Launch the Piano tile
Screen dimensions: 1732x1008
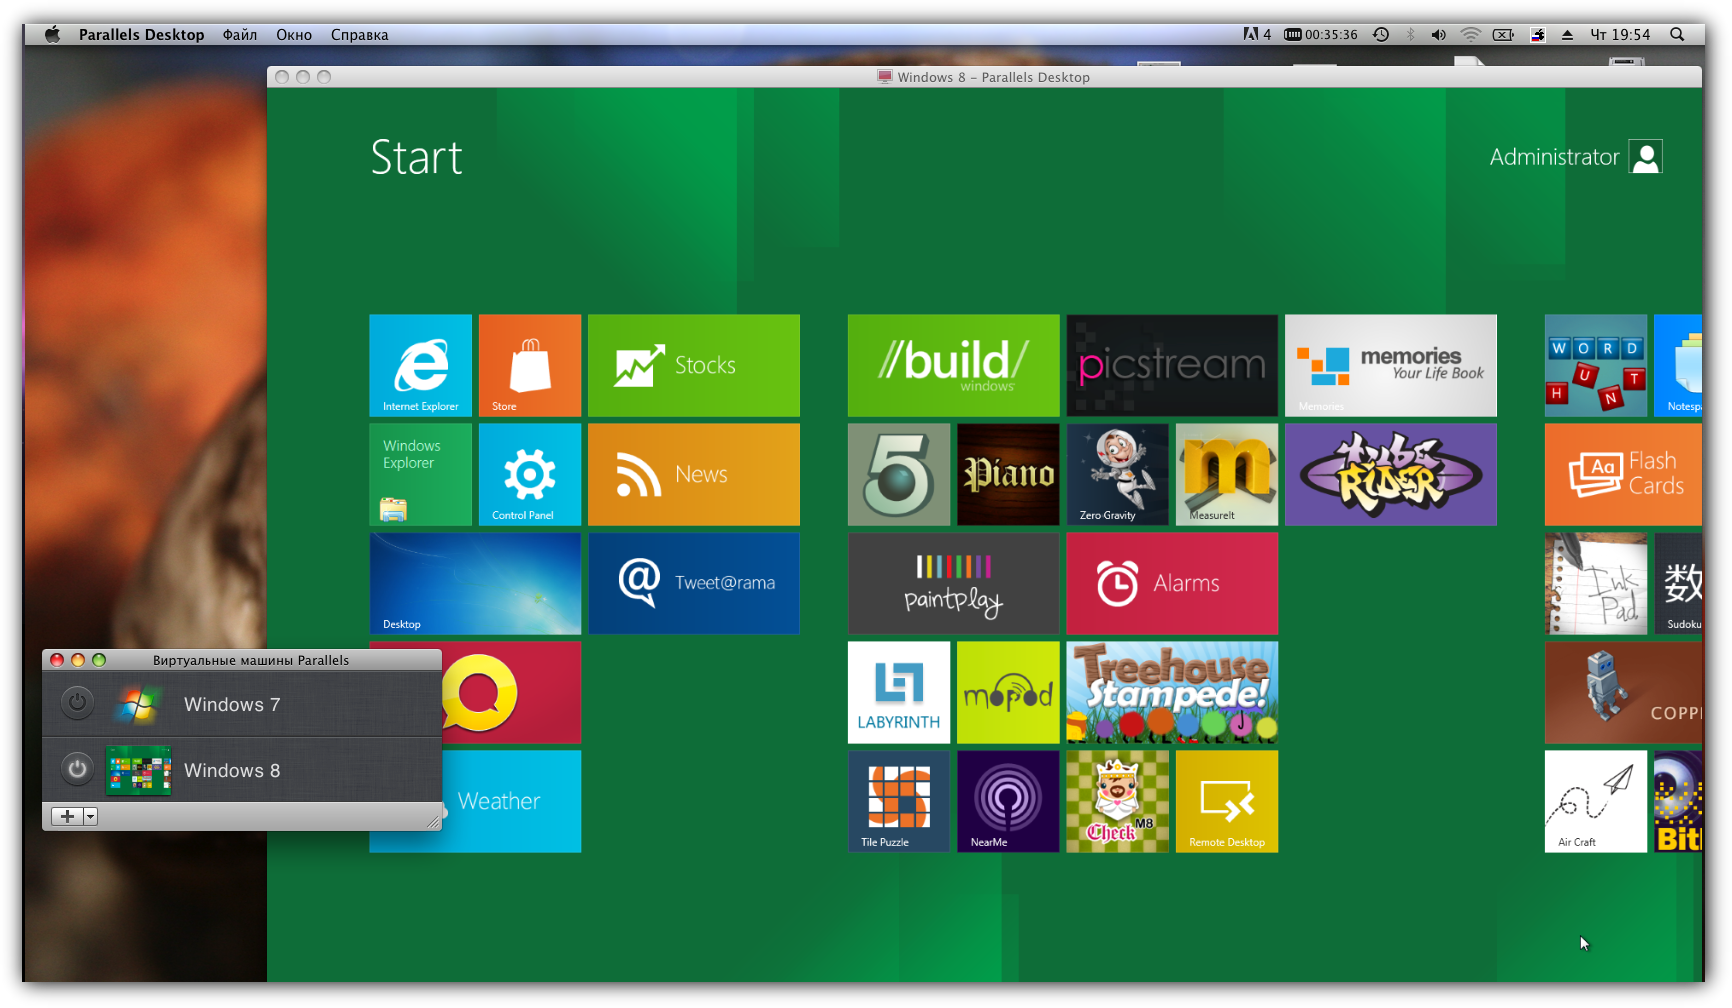[x=1008, y=474]
